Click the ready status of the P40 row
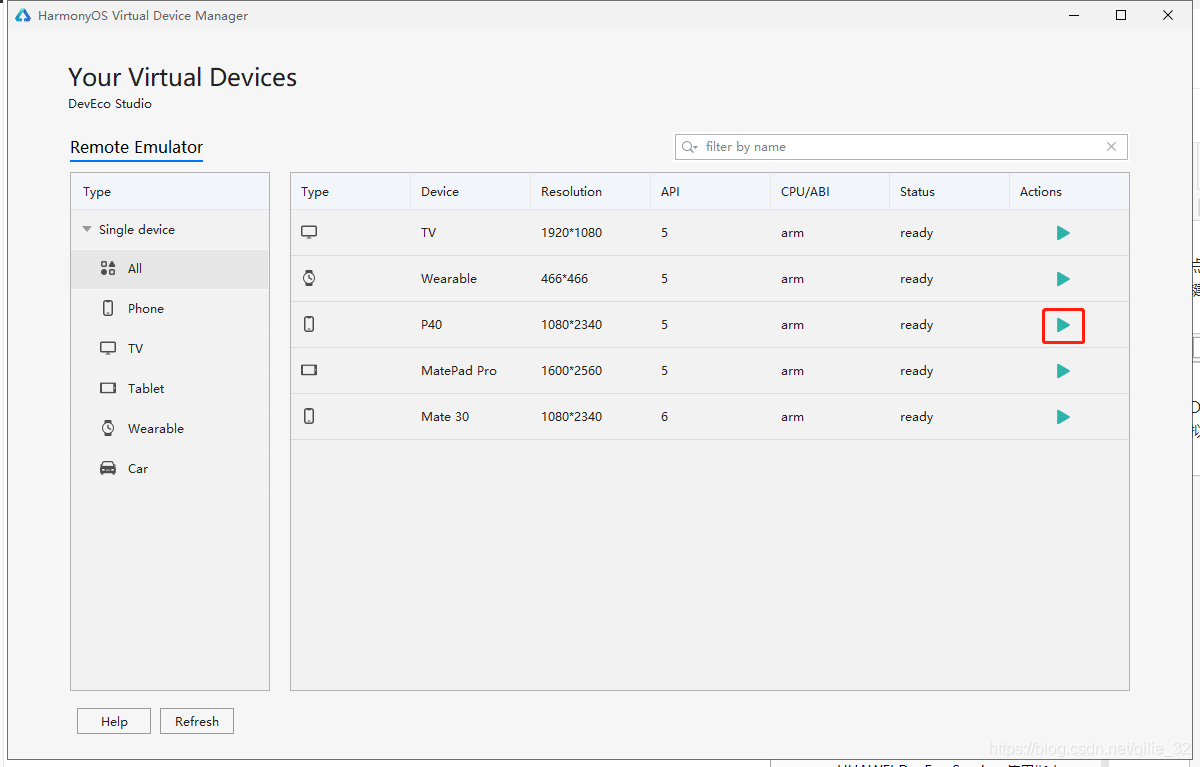 [x=916, y=325]
